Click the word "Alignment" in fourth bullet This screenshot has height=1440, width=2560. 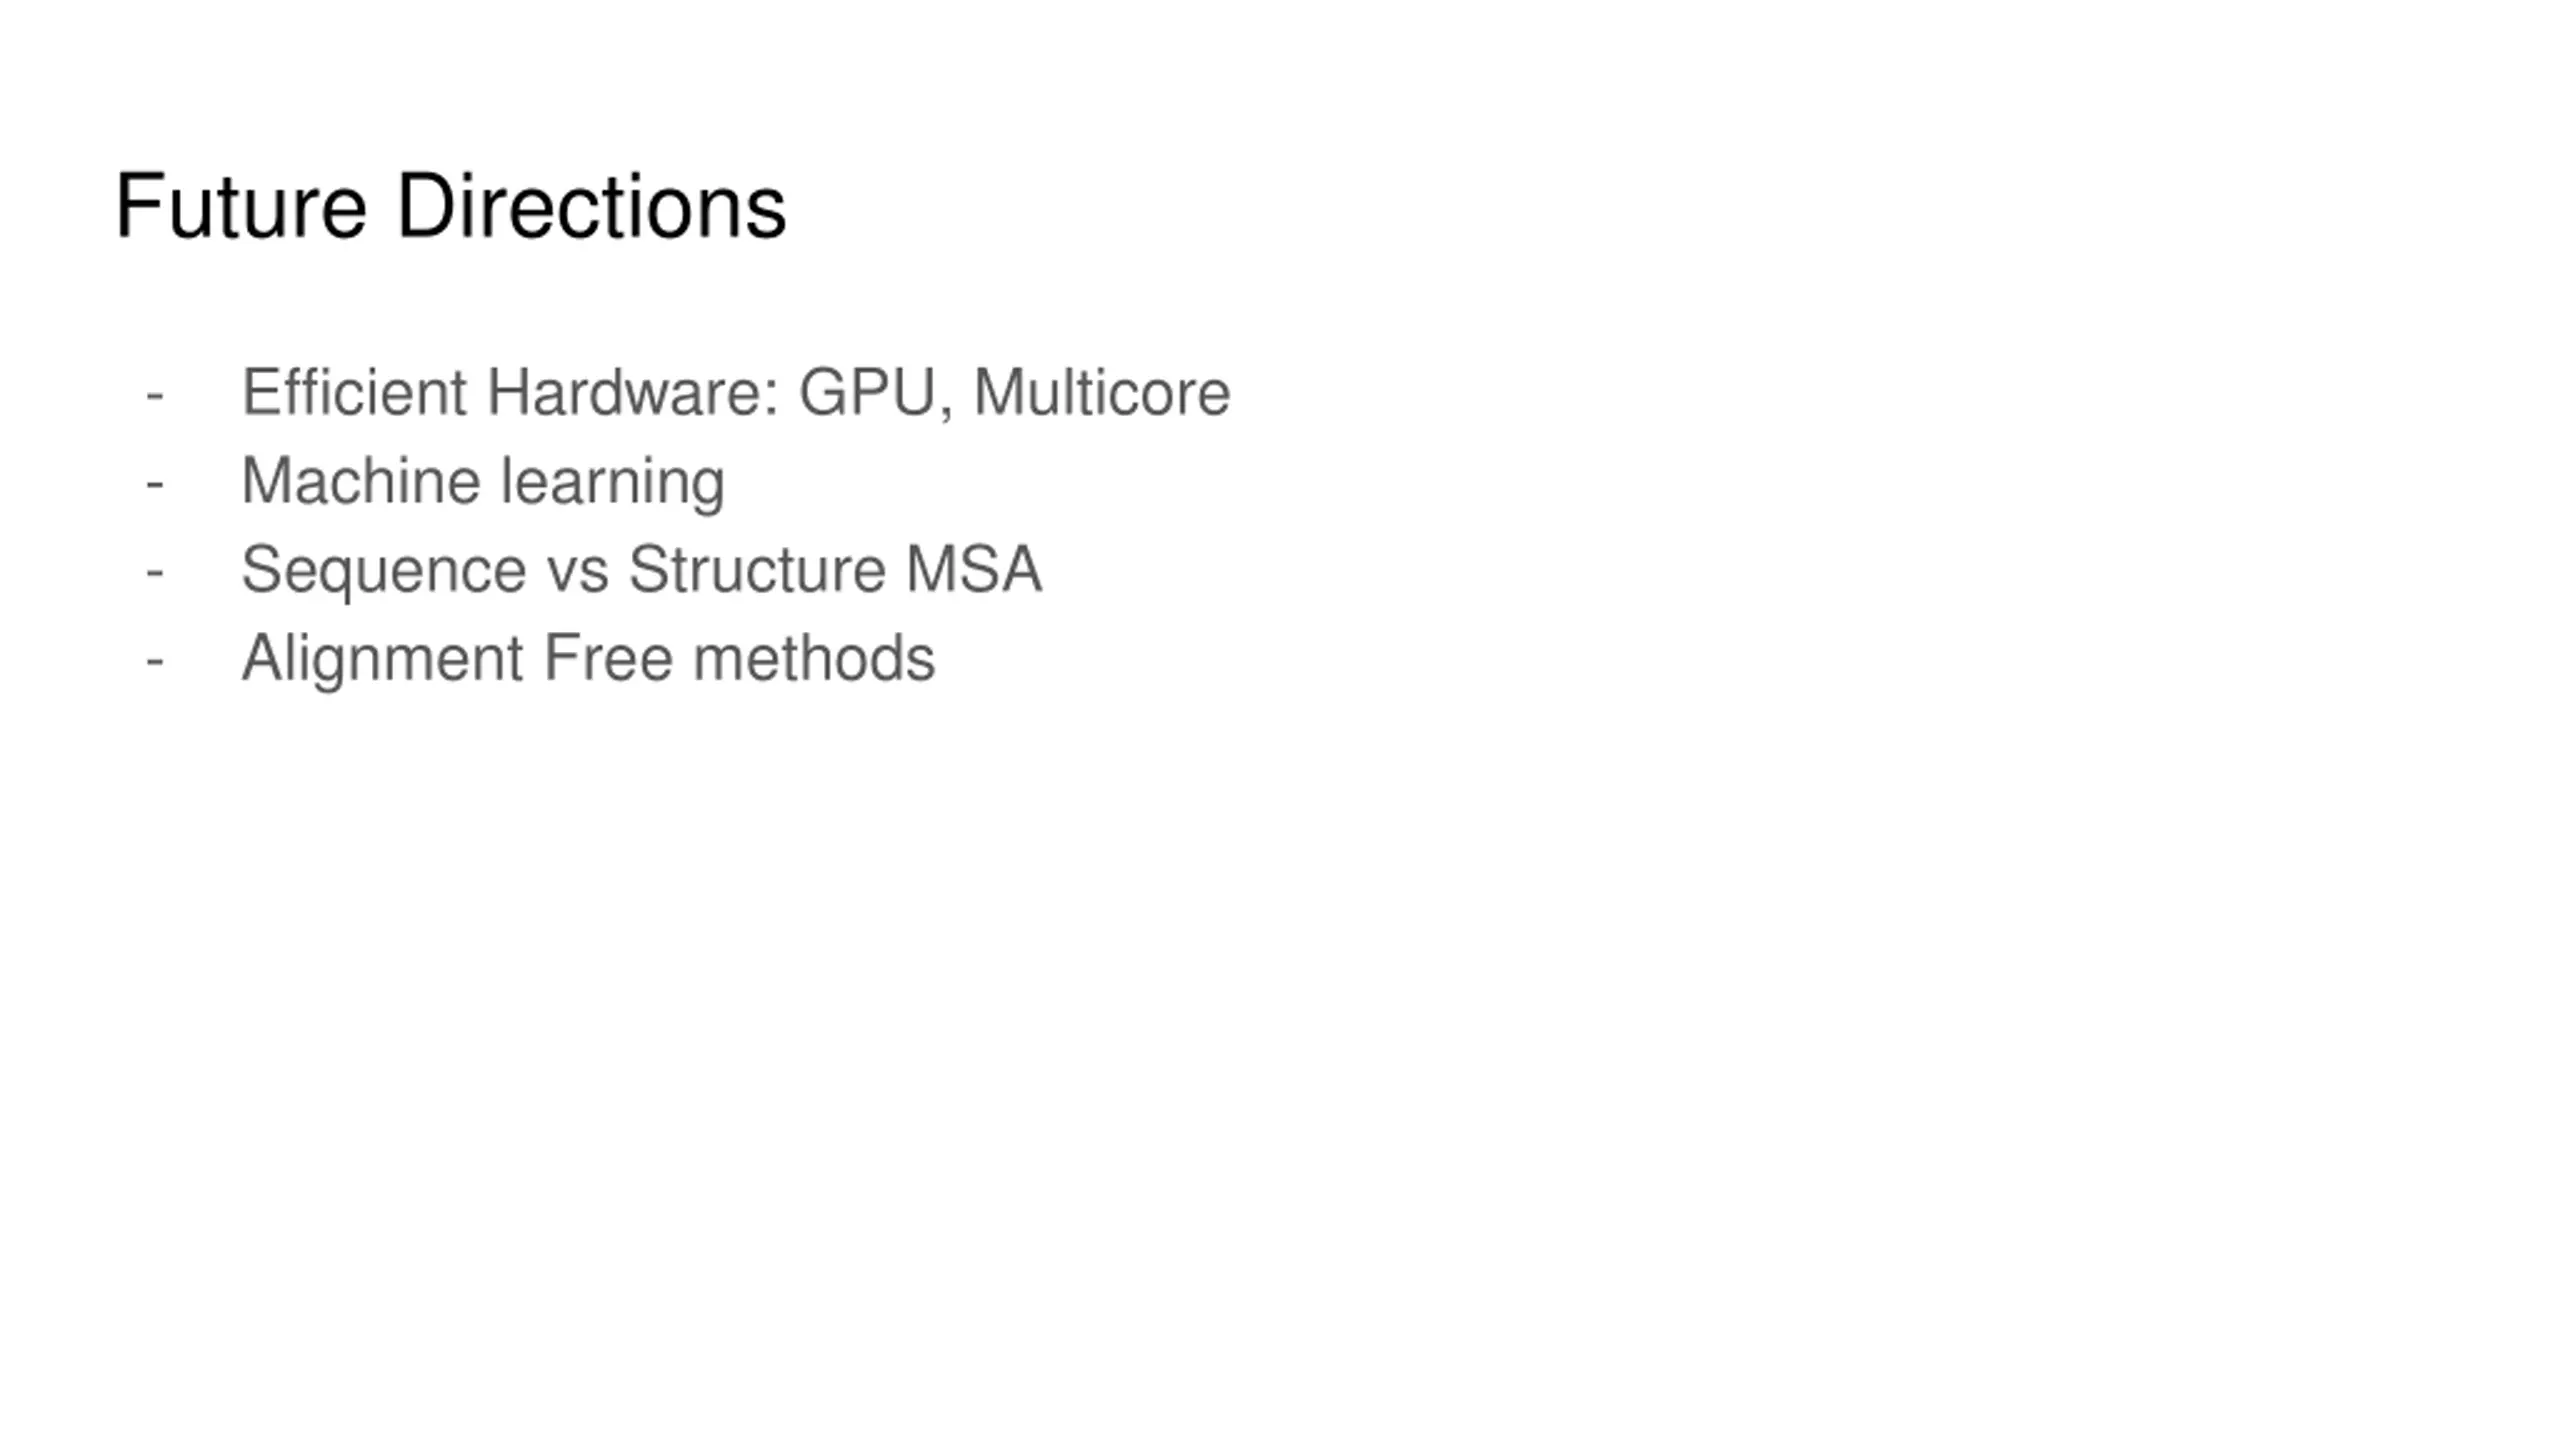tap(383, 659)
